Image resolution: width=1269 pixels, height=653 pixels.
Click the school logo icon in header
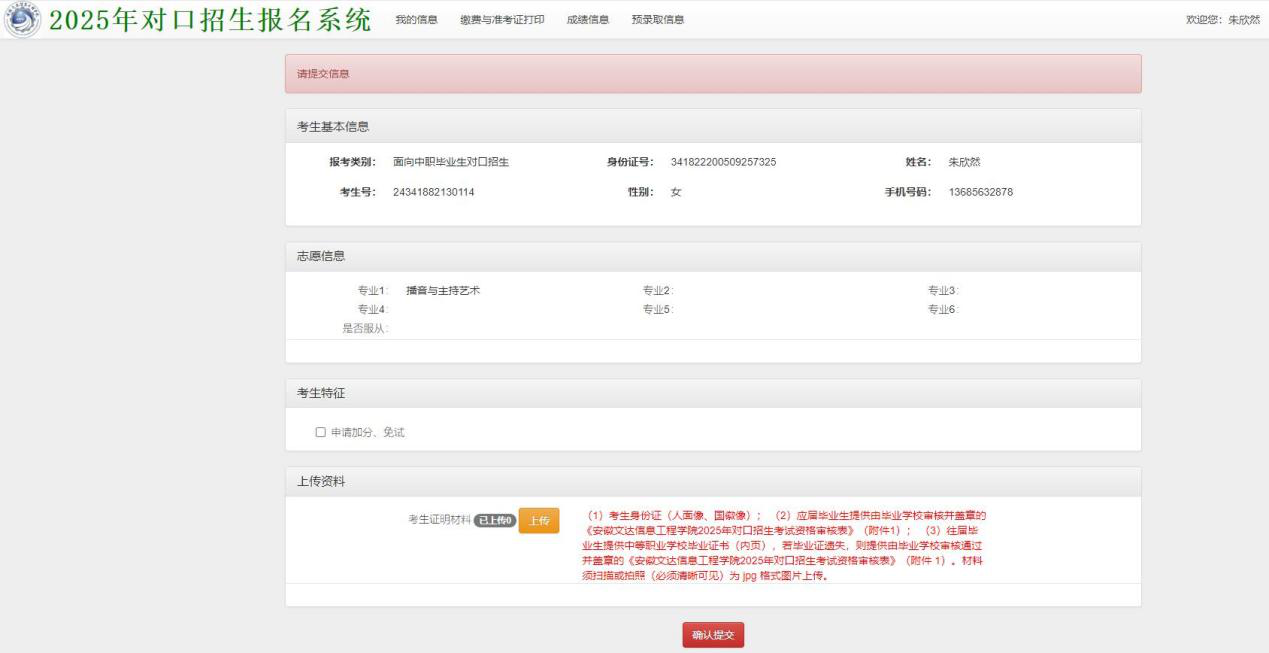coord(22,20)
